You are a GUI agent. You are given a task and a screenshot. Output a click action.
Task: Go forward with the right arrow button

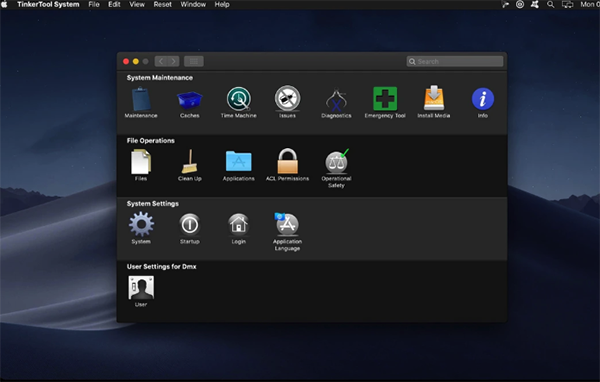pyautogui.click(x=173, y=61)
